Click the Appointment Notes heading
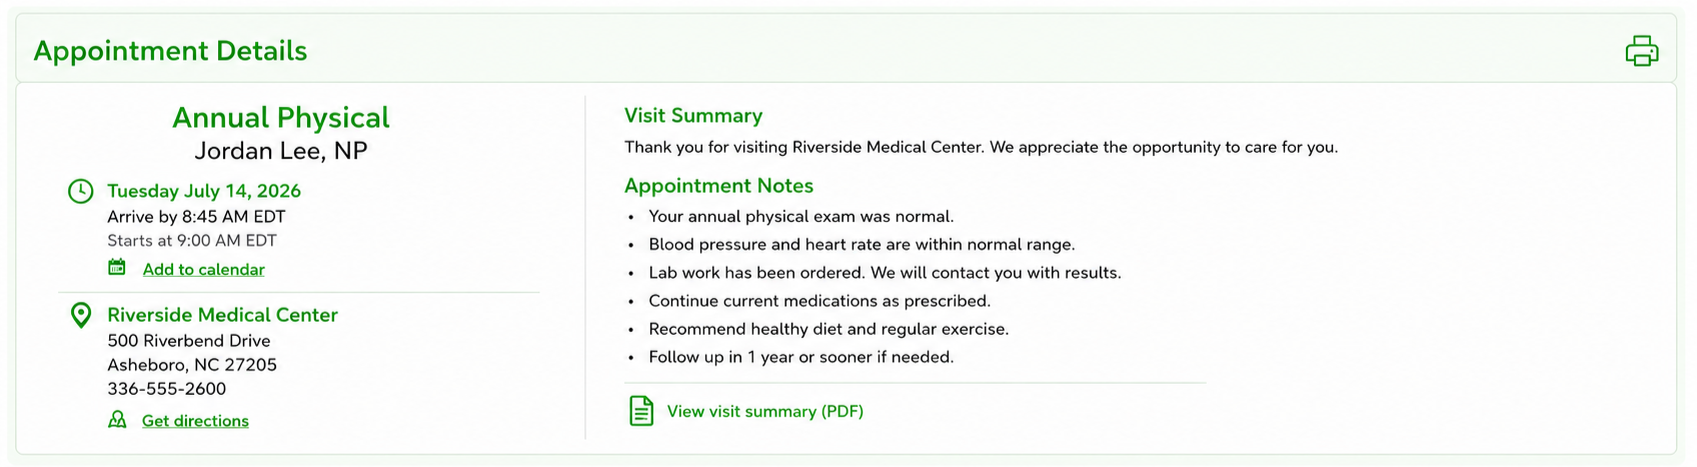Viewport: 1697px width, 467px height. [x=719, y=186]
